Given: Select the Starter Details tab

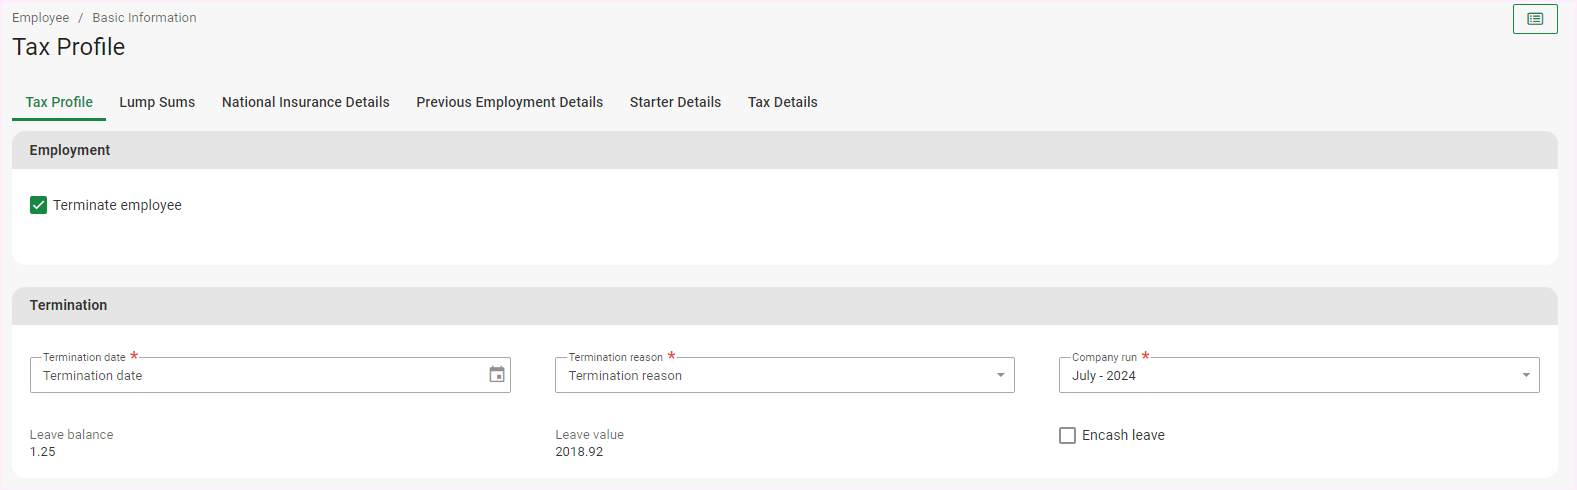Looking at the screenshot, I should (x=675, y=102).
